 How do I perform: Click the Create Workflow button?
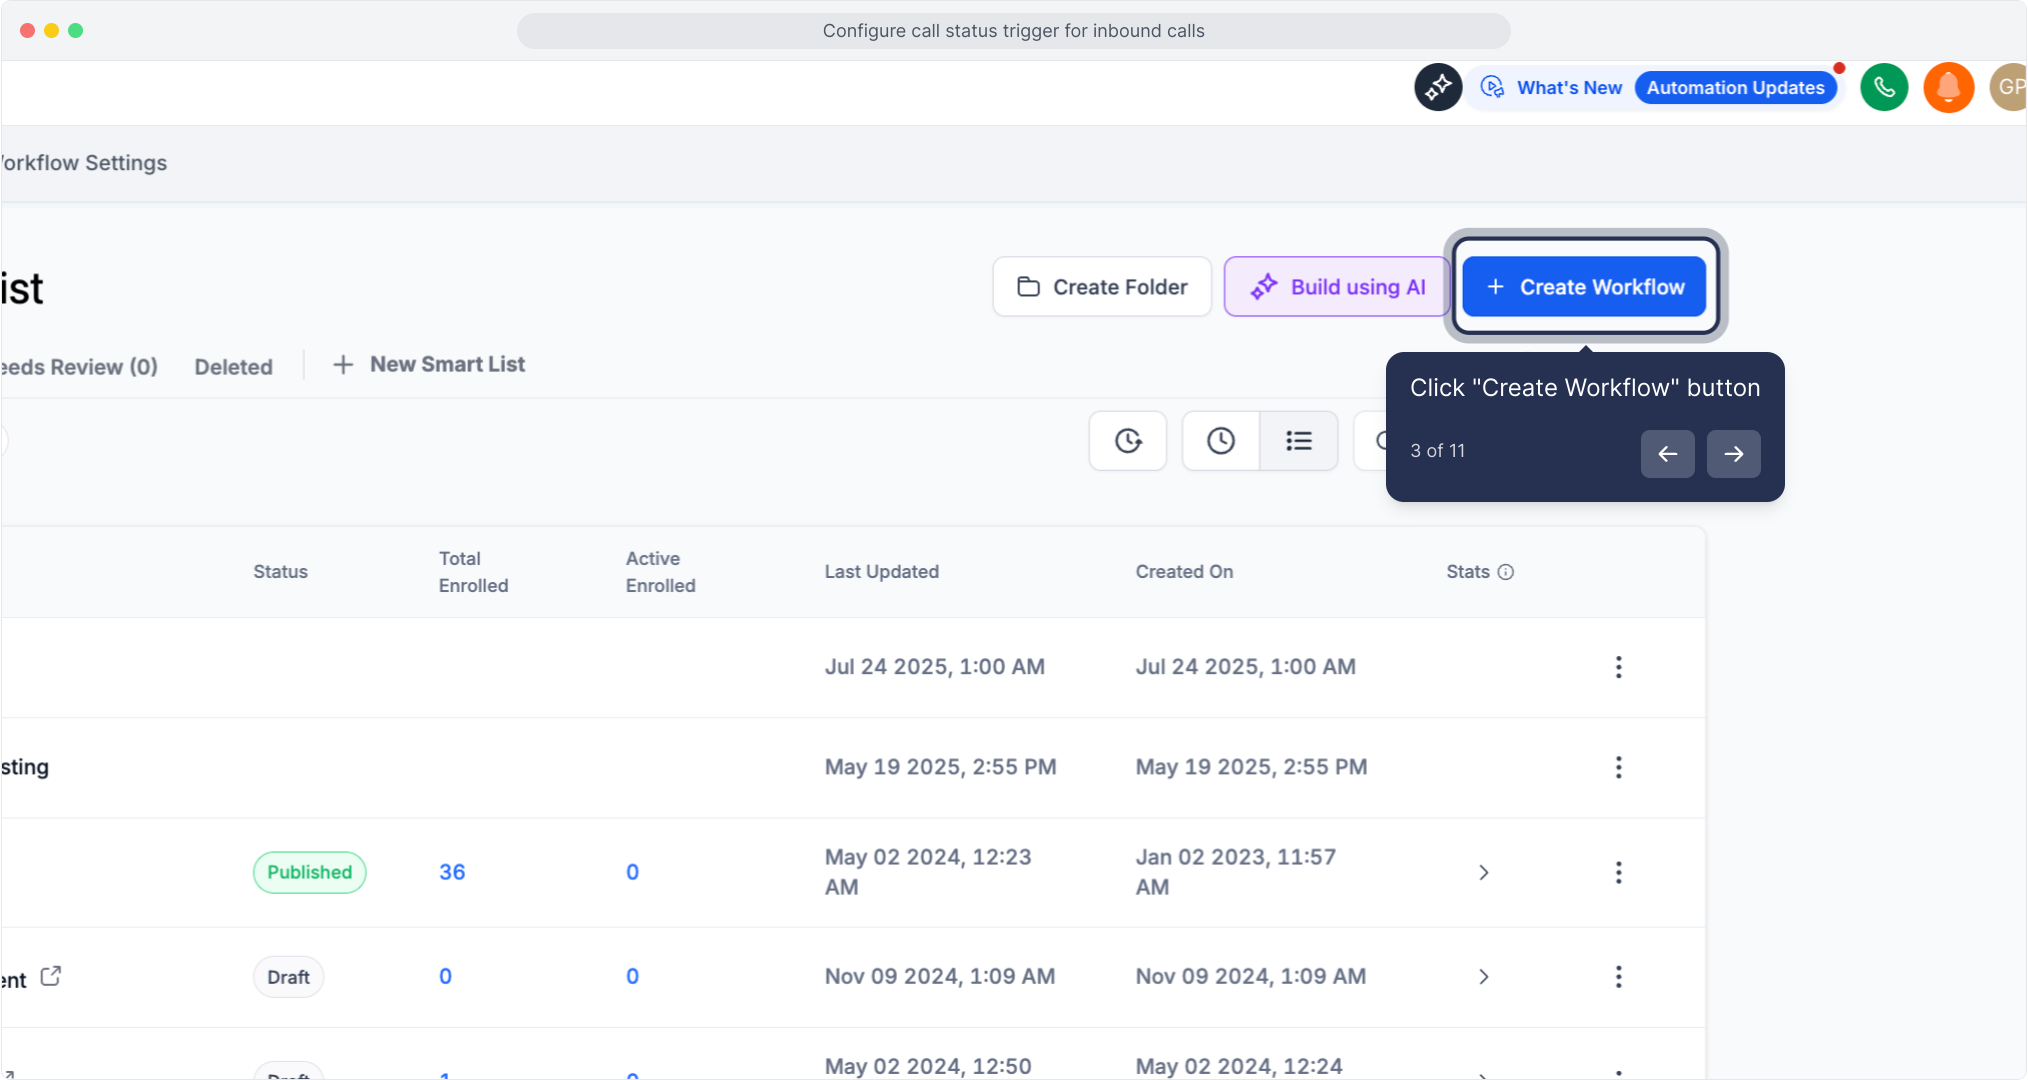1584,287
